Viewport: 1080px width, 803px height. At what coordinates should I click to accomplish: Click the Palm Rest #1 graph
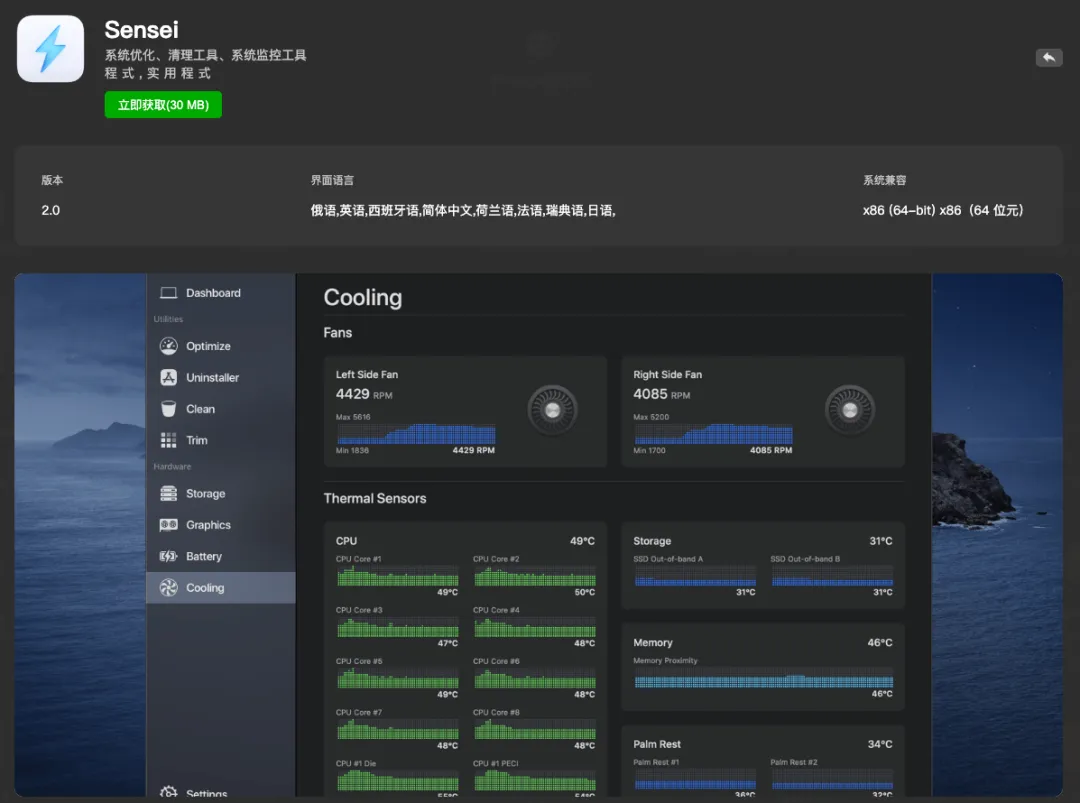coord(695,780)
